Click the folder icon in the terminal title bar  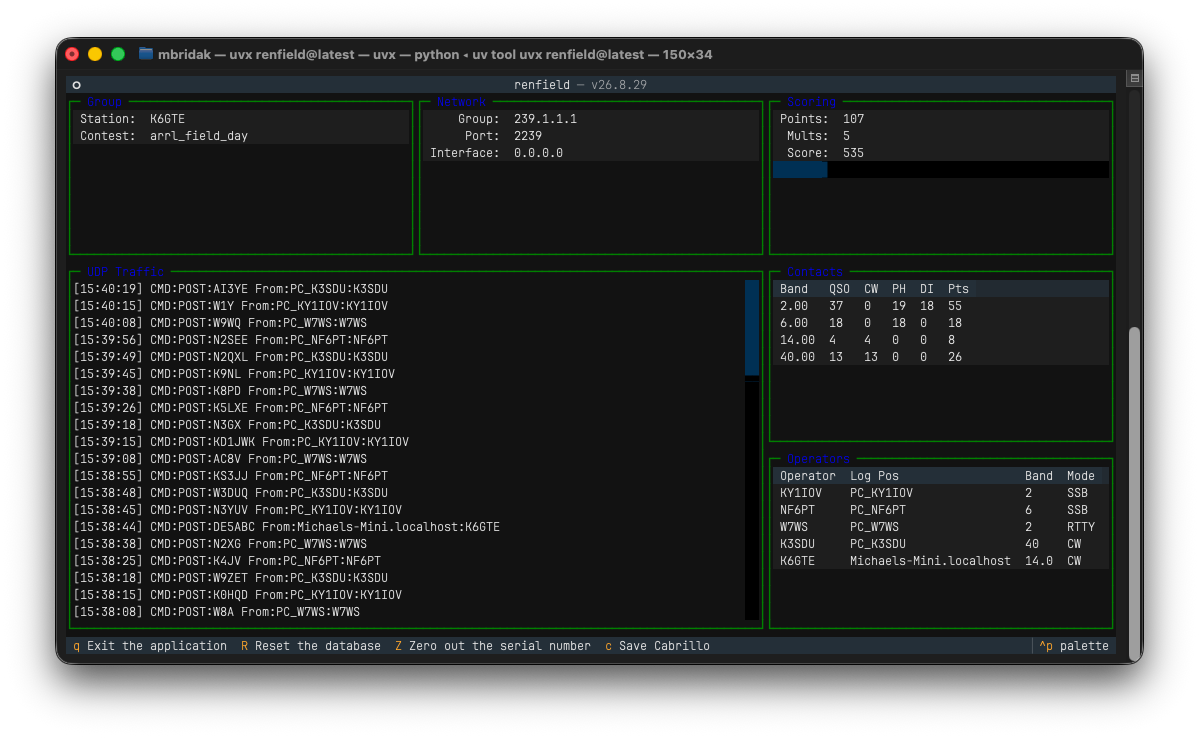coord(145,54)
